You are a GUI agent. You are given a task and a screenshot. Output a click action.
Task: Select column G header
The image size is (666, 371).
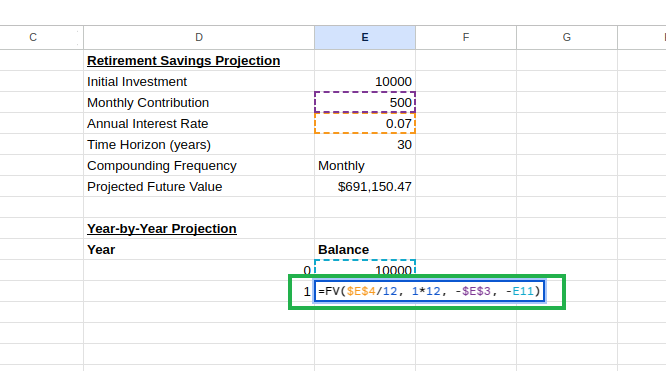pyautogui.click(x=567, y=37)
